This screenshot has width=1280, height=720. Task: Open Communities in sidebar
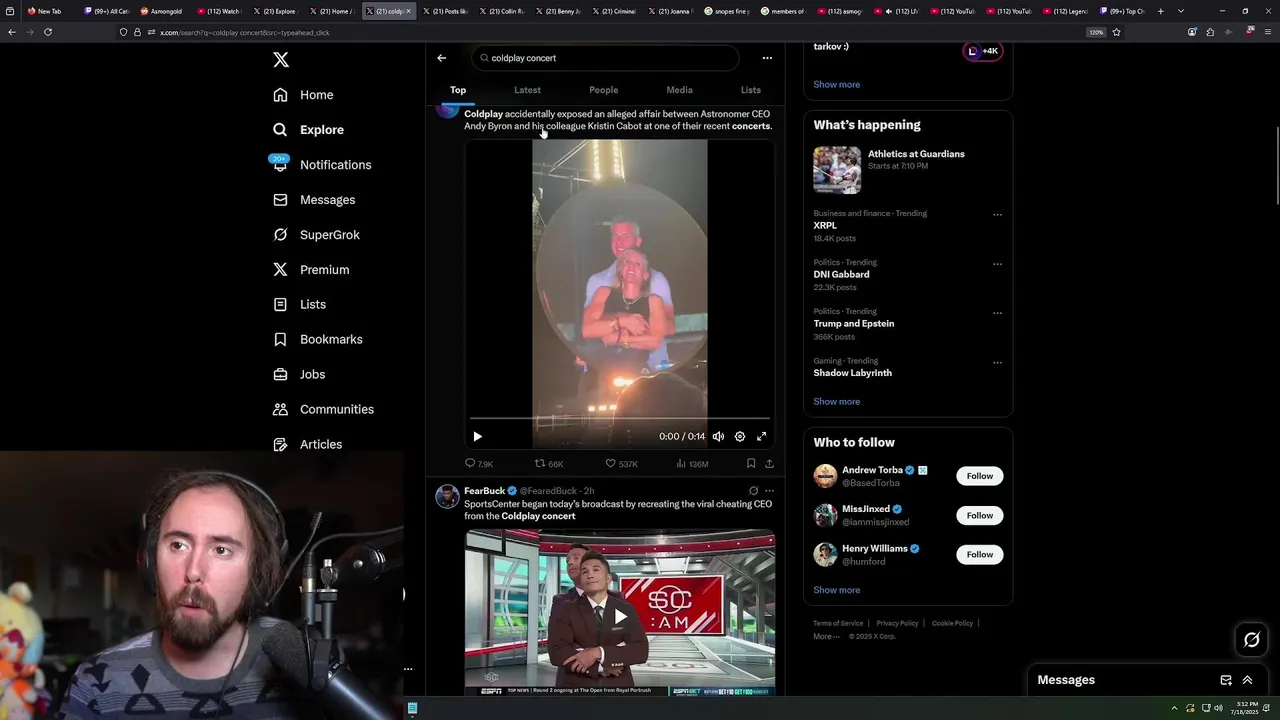[x=323, y=409]
